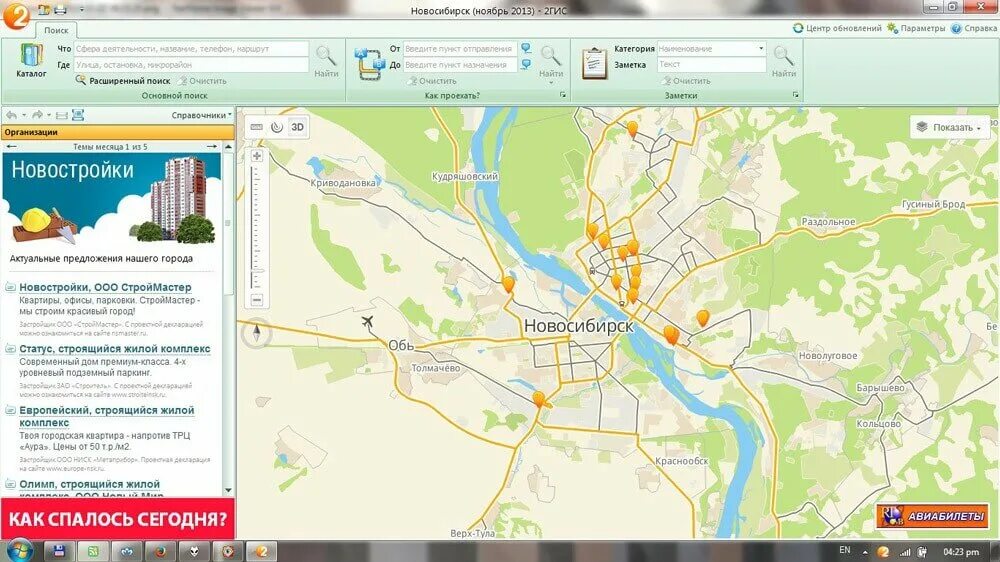The image size is (1000, 562).
Task: Open the forward arrow history dropdown
Action: click(x=48, y=115)
